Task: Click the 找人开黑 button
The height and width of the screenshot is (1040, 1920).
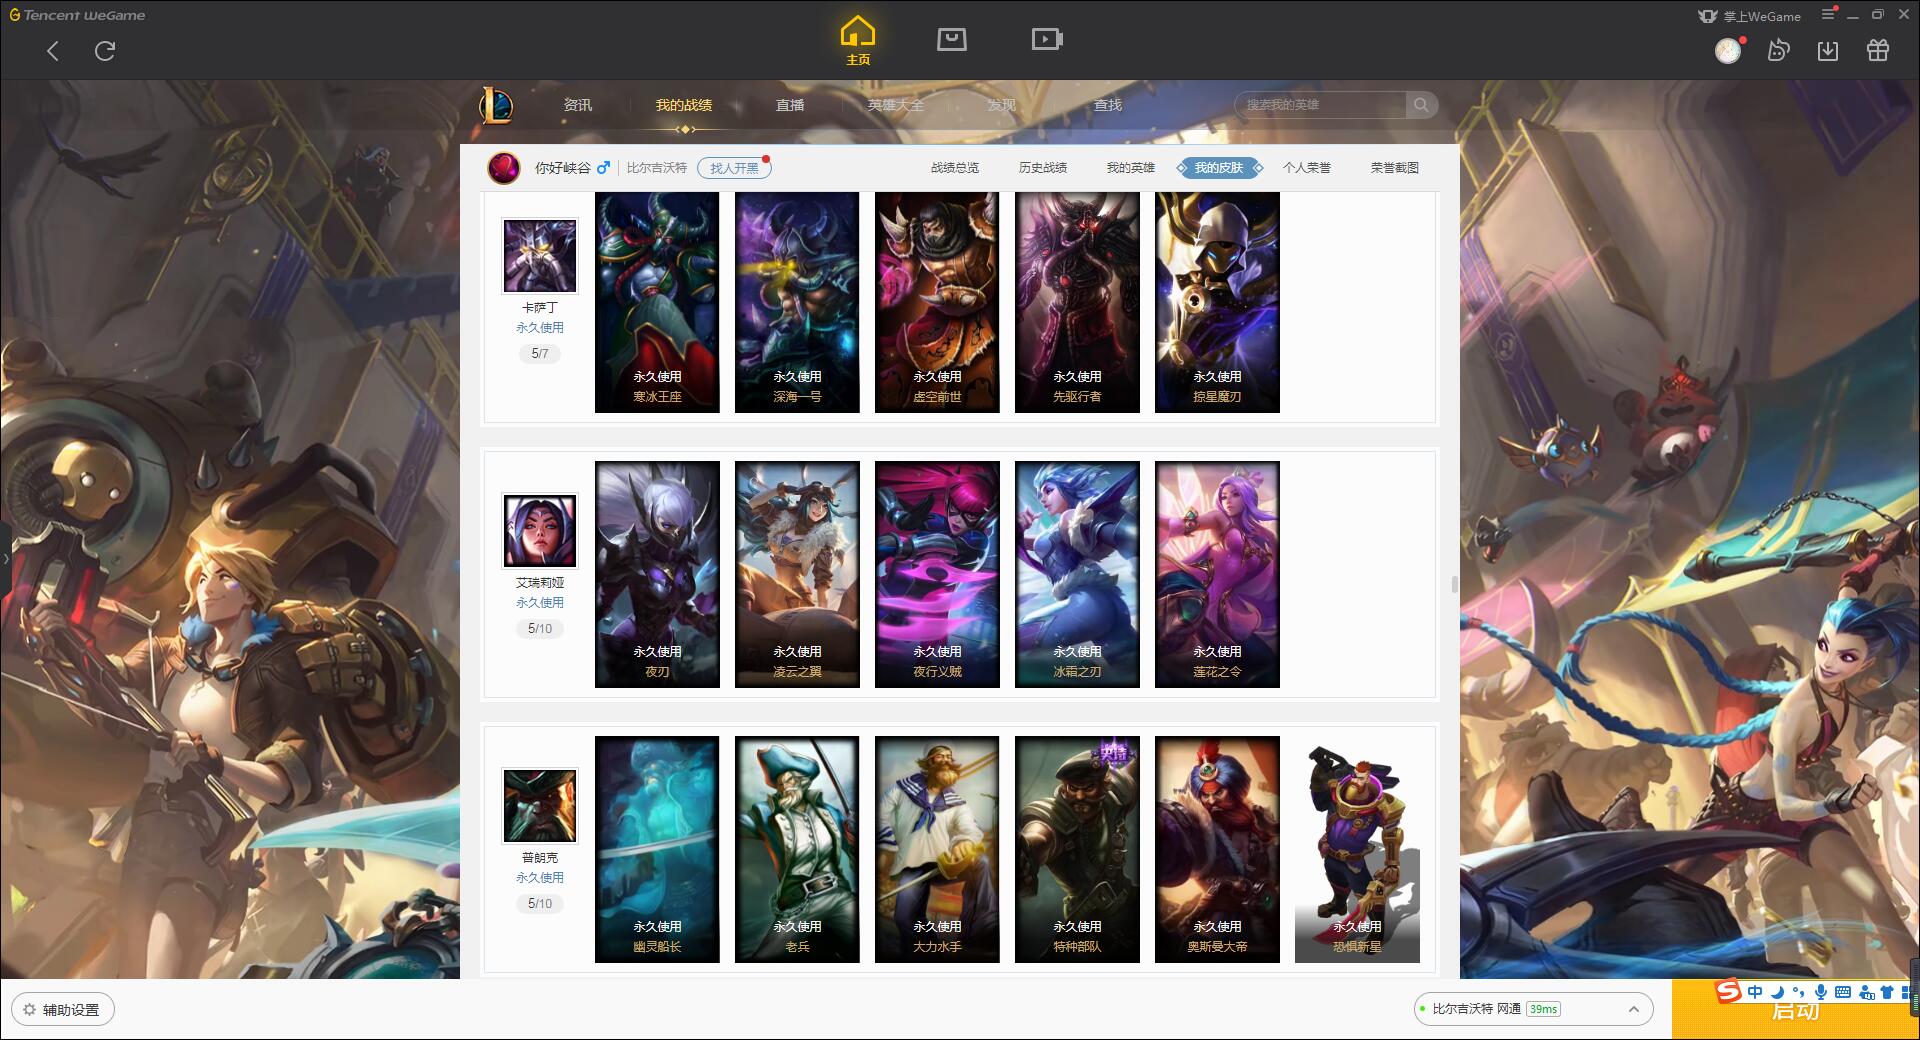Action: pos(734,168)
